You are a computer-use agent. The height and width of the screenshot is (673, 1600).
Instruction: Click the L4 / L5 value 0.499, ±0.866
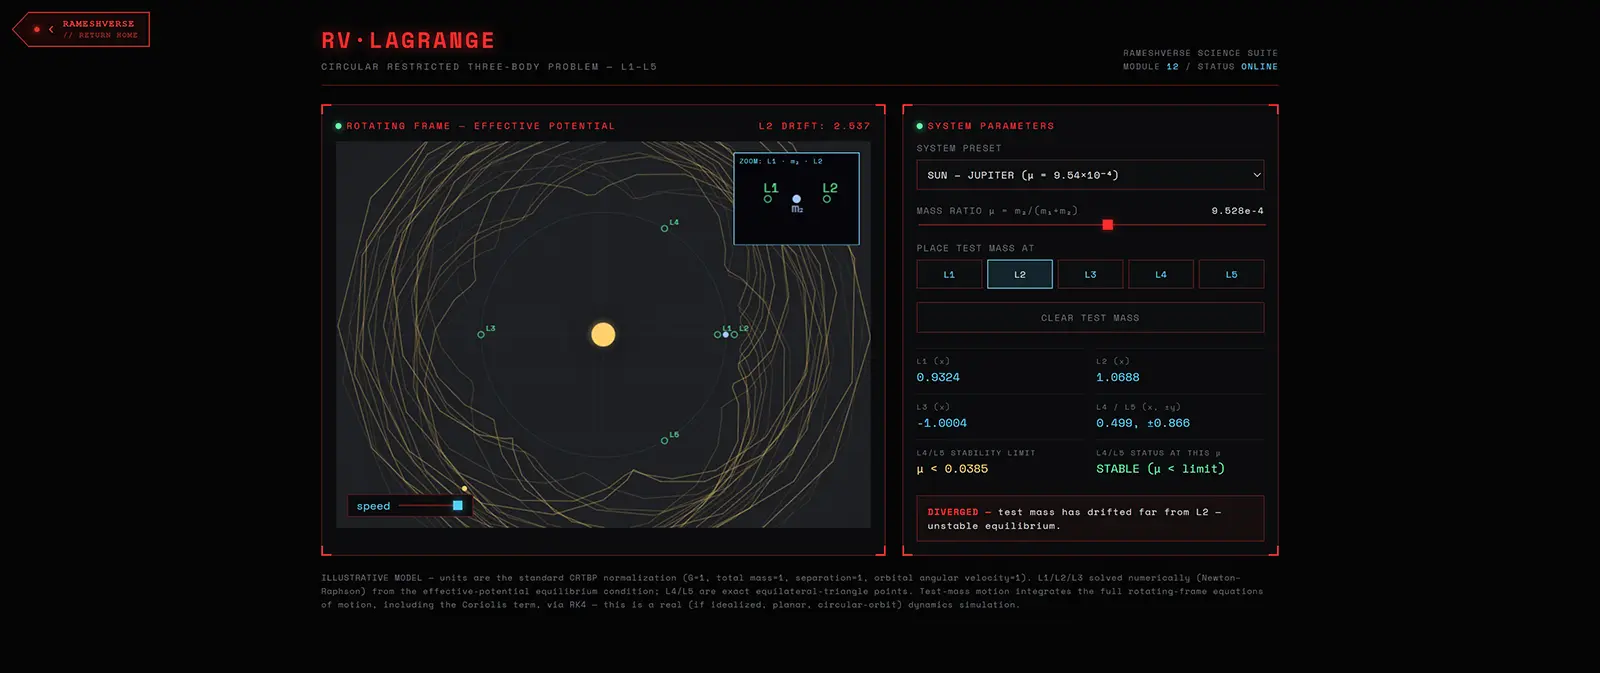click(1143, 423)
